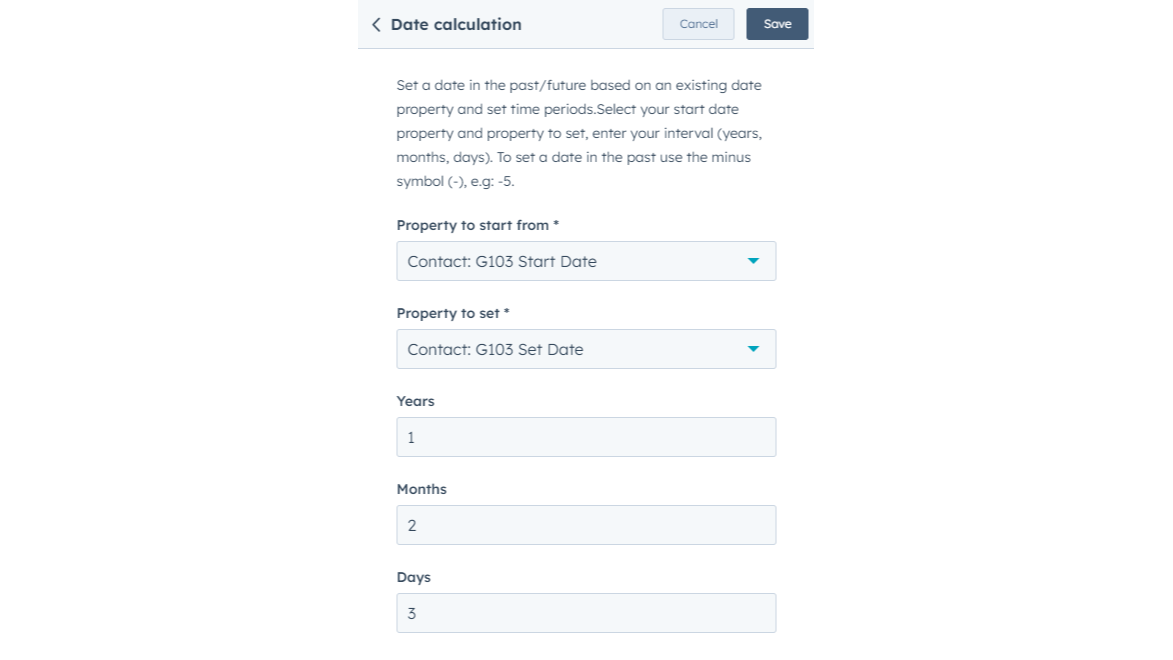Click the 'Years' field label
Viewport: 1173px width, 660px height.
pos(415,401)
